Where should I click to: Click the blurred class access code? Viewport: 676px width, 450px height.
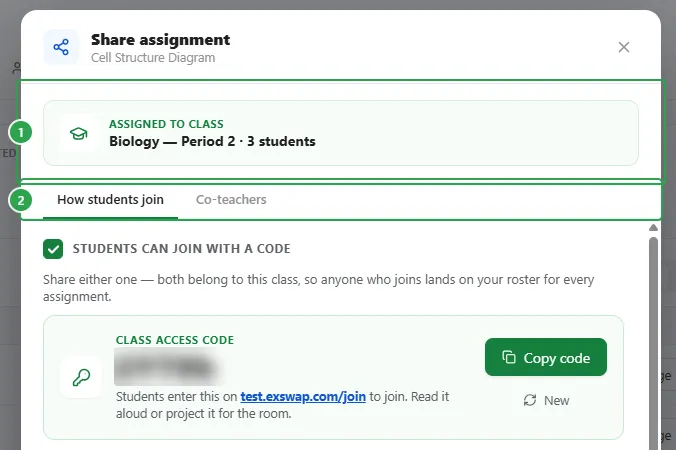pos(169,367)
